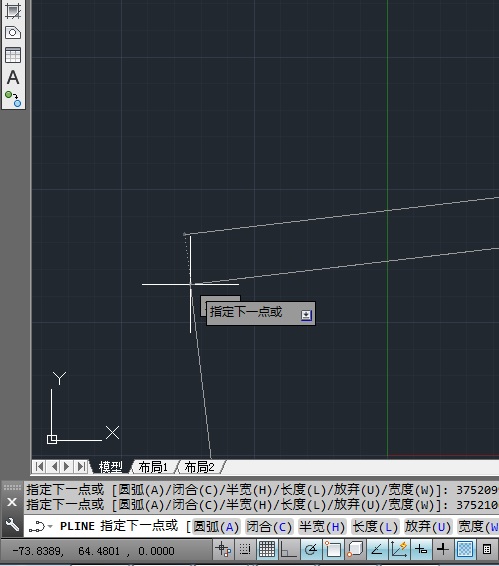The image size is (499, 566).
Task: Open command line customize wrench icon
Action: pyautogui.click(x=12, y=524)
